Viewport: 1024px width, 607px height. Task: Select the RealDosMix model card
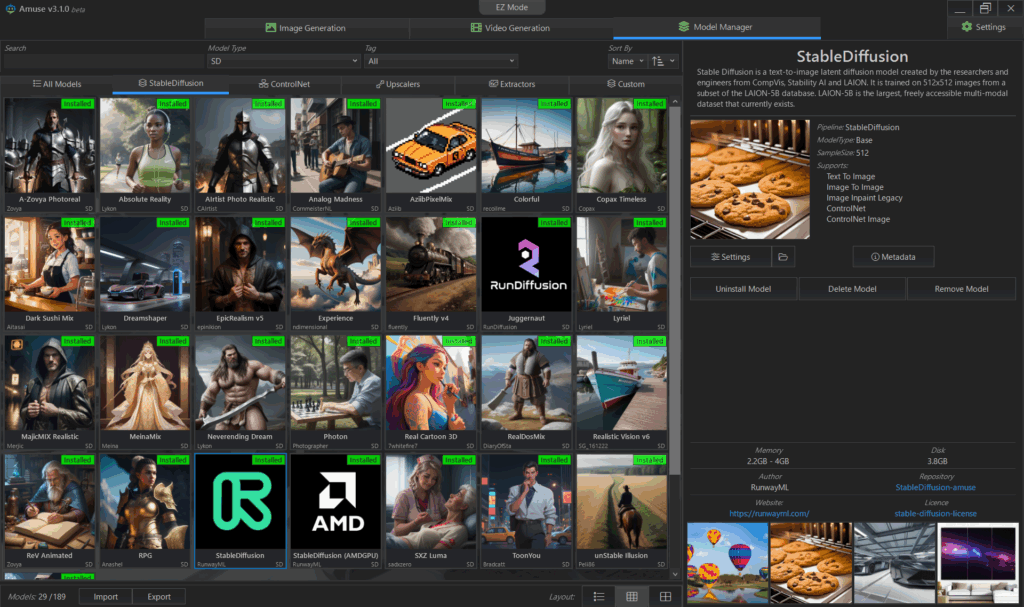(x=526, y=393)
